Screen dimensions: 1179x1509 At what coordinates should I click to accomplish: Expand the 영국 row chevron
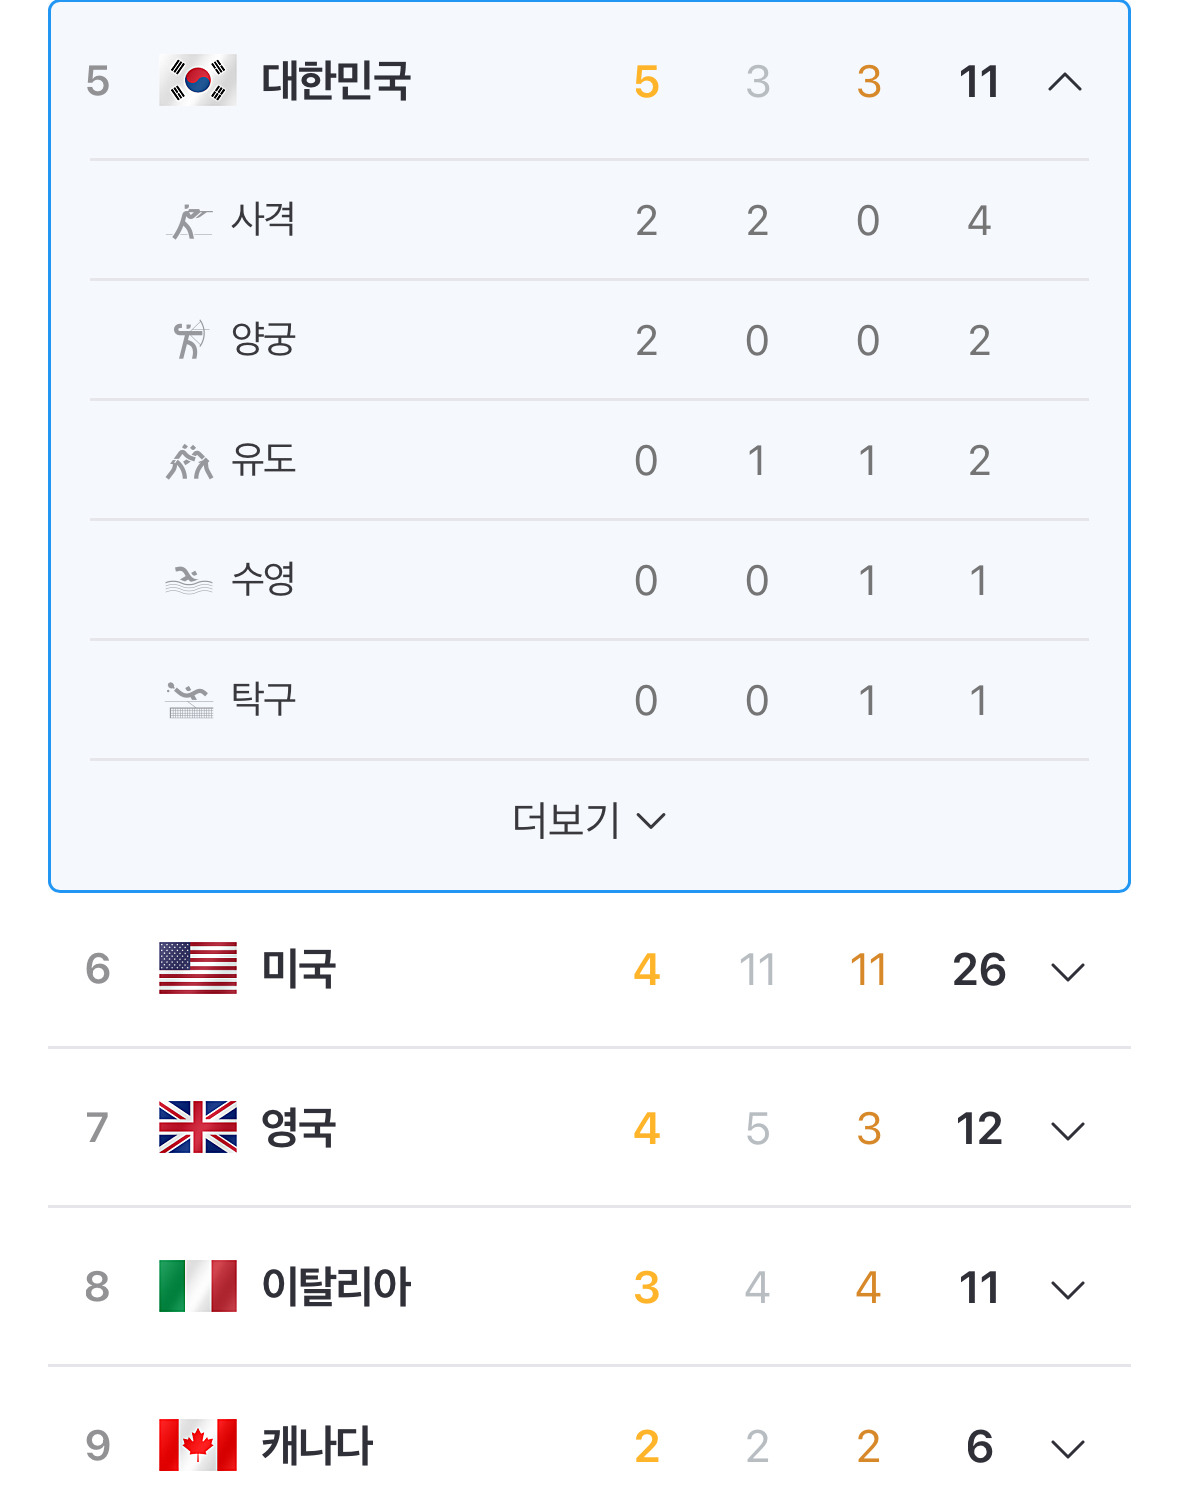coord(1068,1130)
